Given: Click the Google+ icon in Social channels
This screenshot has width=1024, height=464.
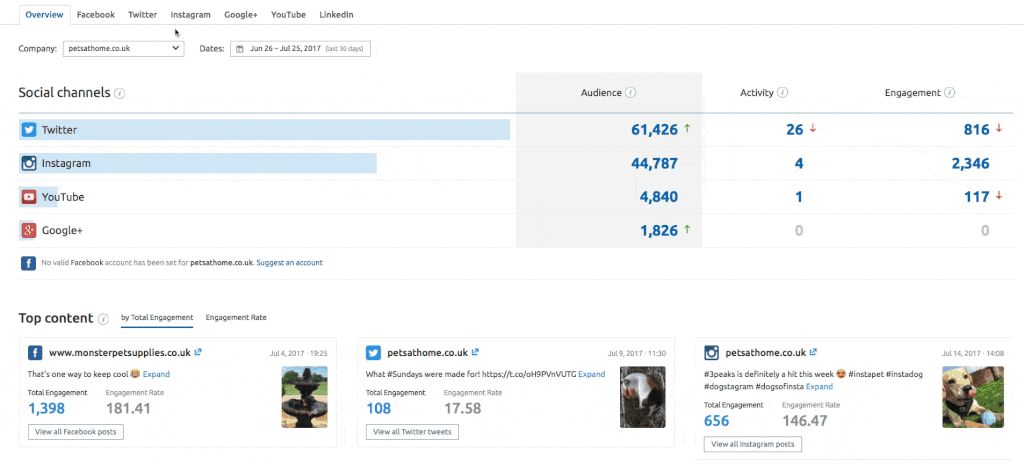Looking at the screenshot, I should tap(29, 231).
